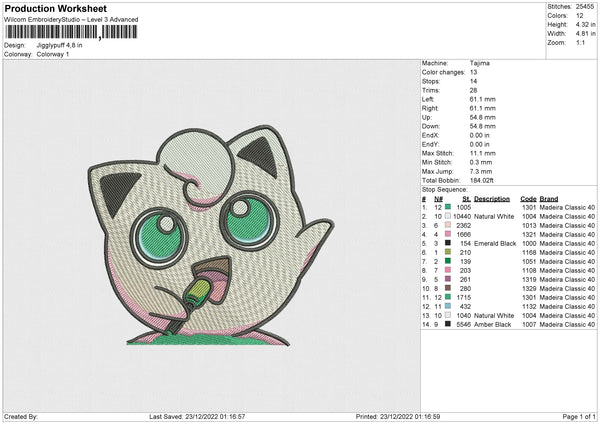Pick the light blue swatch in stop row 12

coord(448,306)
